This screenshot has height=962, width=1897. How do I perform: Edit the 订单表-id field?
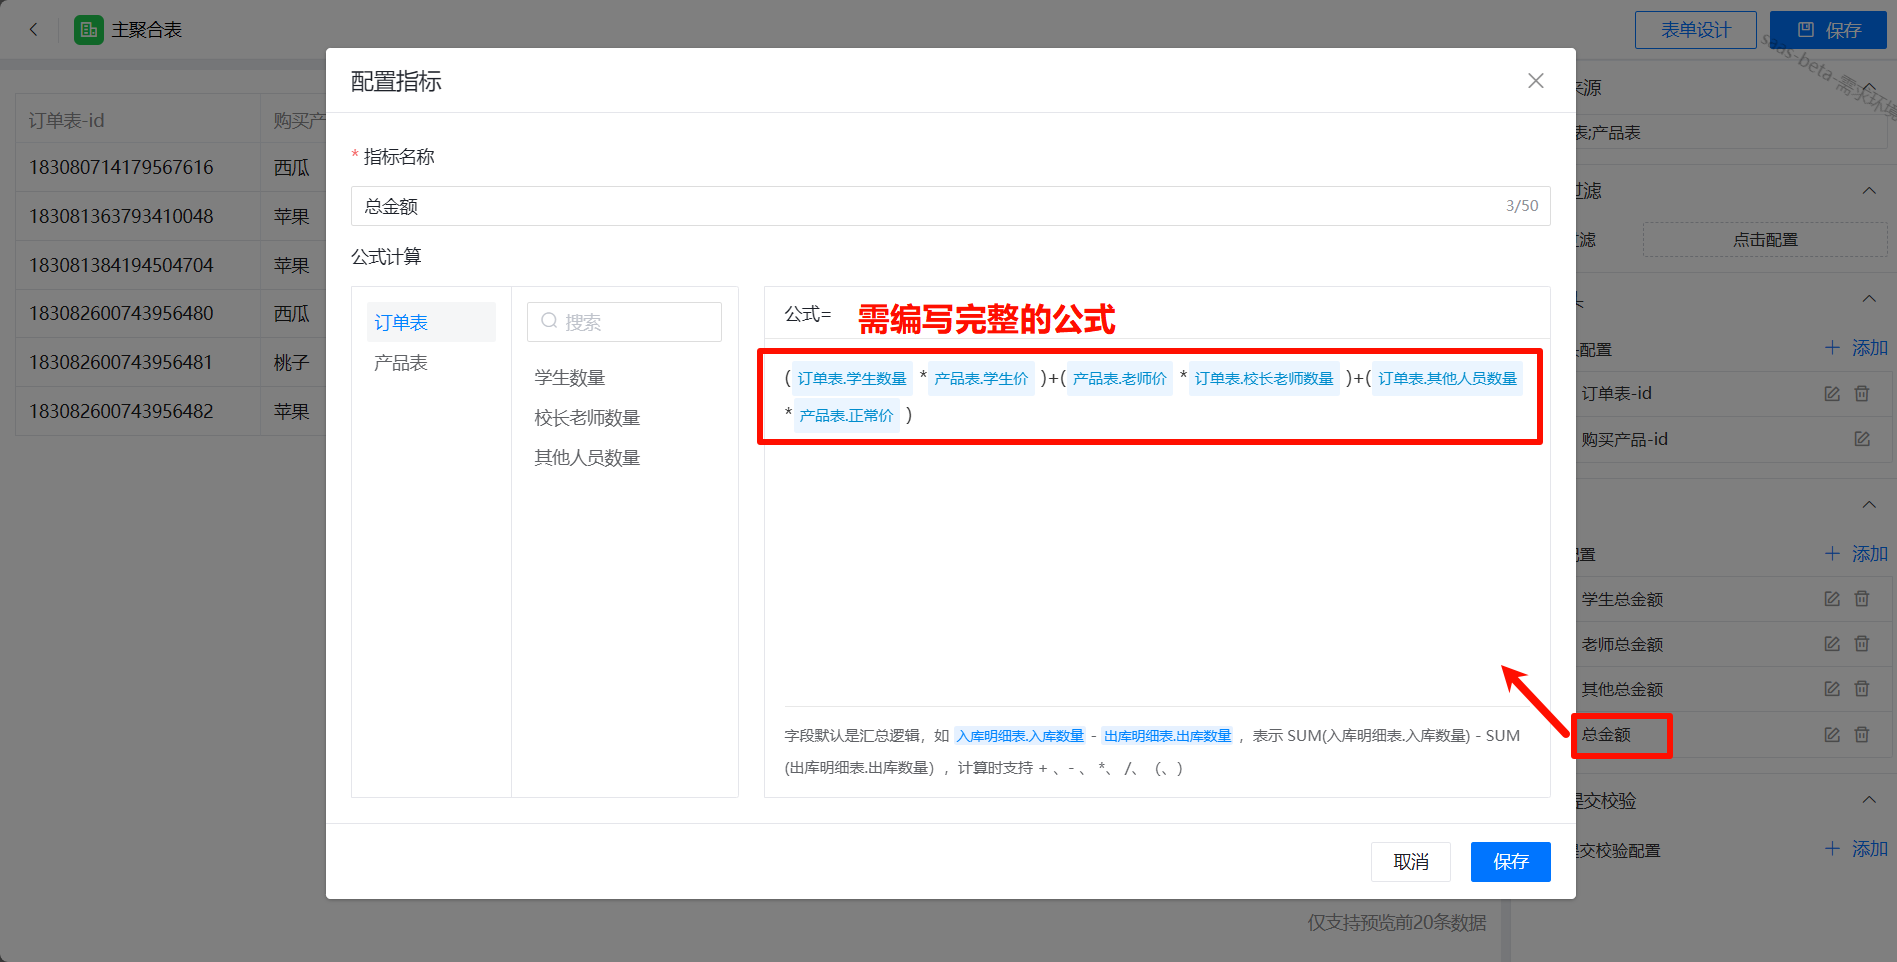pyautogui.click(x=1831, y=394)
